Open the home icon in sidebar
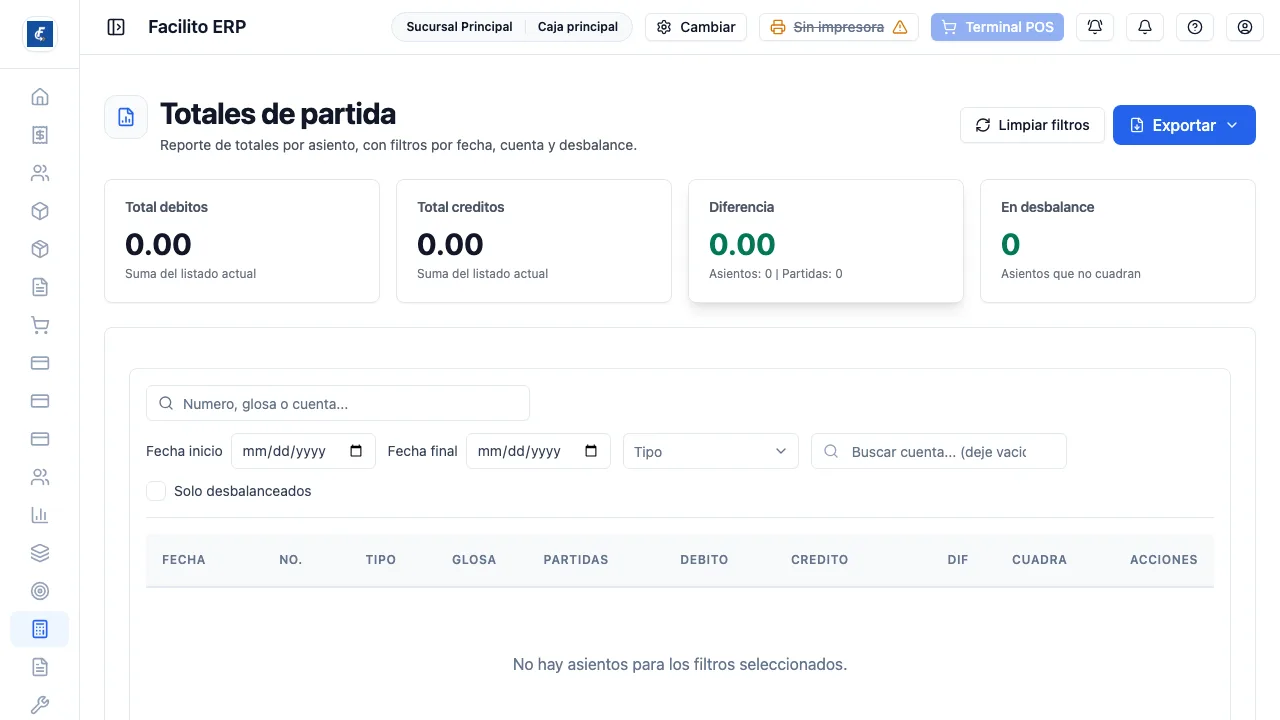 click(40, 97)
